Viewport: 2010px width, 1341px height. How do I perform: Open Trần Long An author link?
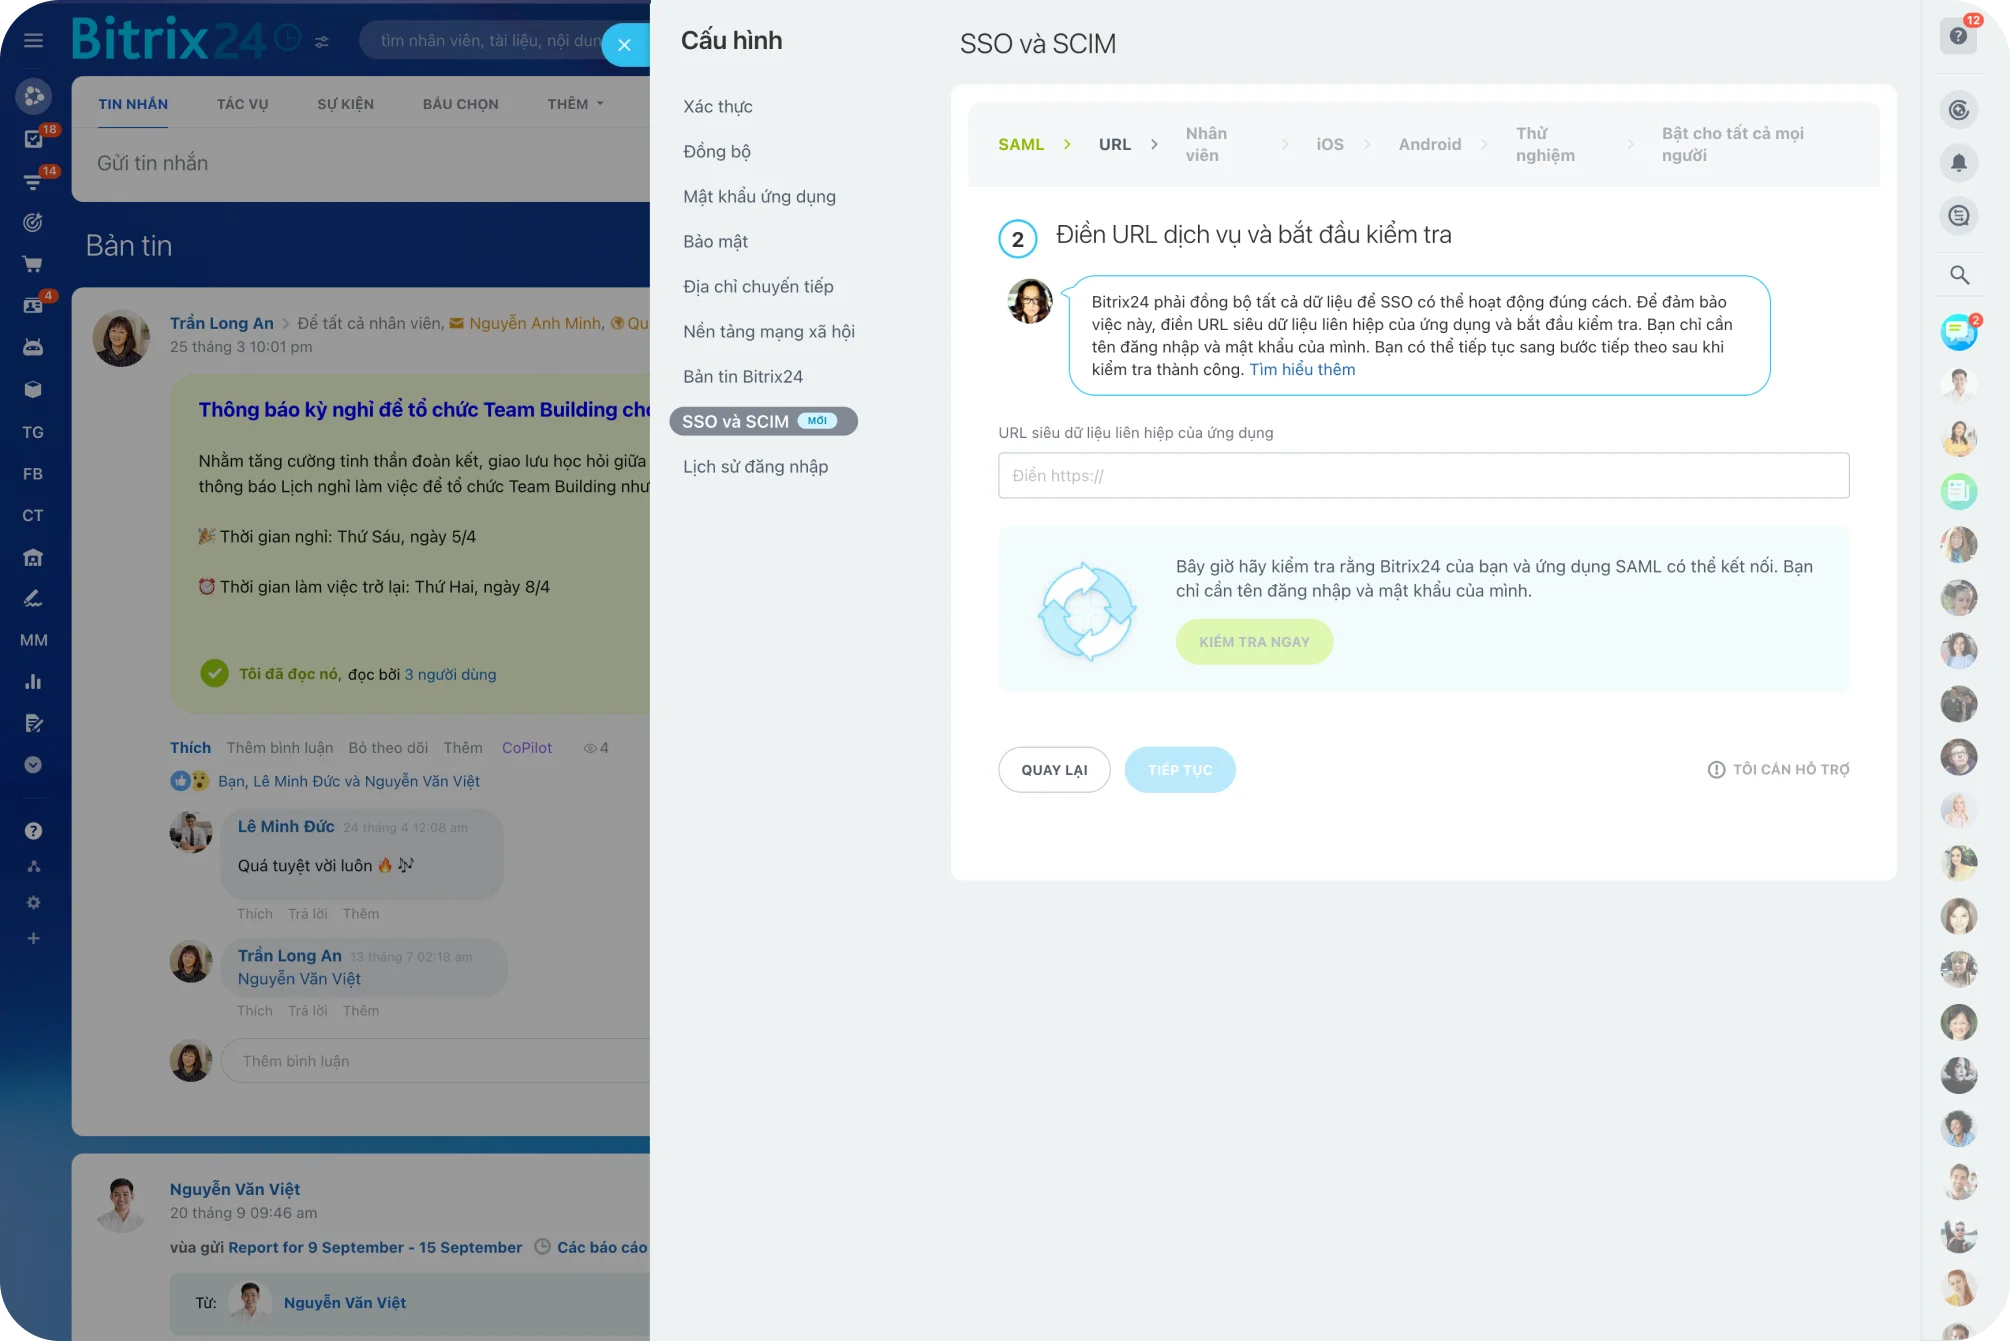[x=222, y=324]
